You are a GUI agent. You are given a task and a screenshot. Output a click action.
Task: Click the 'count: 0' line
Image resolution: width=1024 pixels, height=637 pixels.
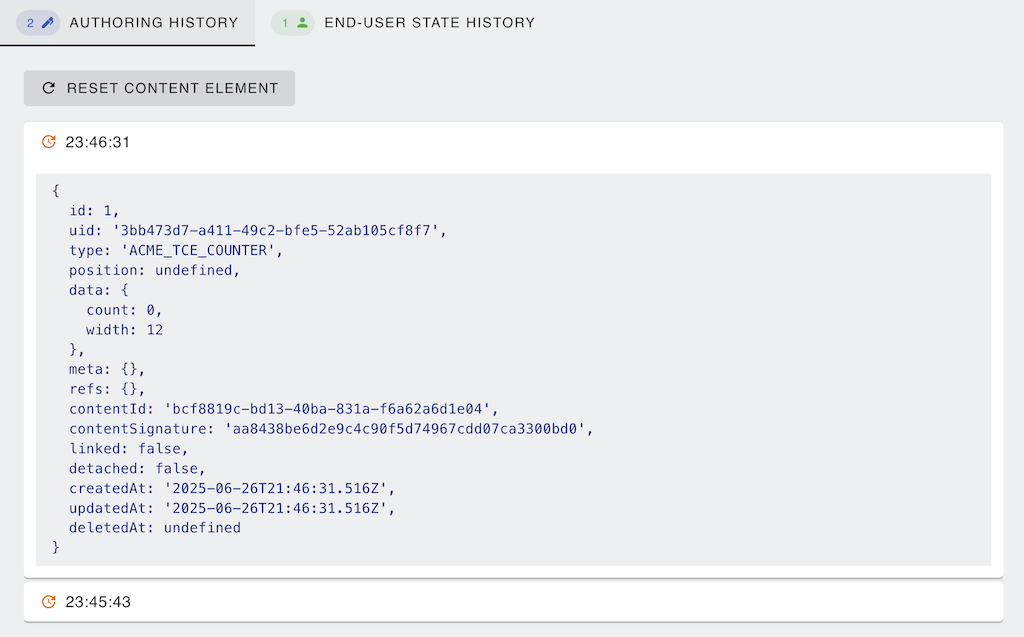(124, 310)
